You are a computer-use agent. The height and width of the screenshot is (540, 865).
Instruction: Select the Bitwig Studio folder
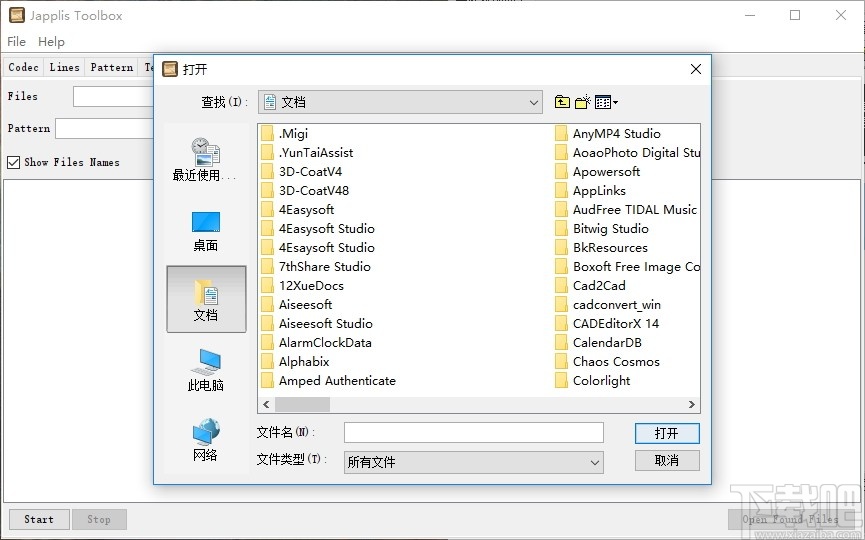pos(602,229)
